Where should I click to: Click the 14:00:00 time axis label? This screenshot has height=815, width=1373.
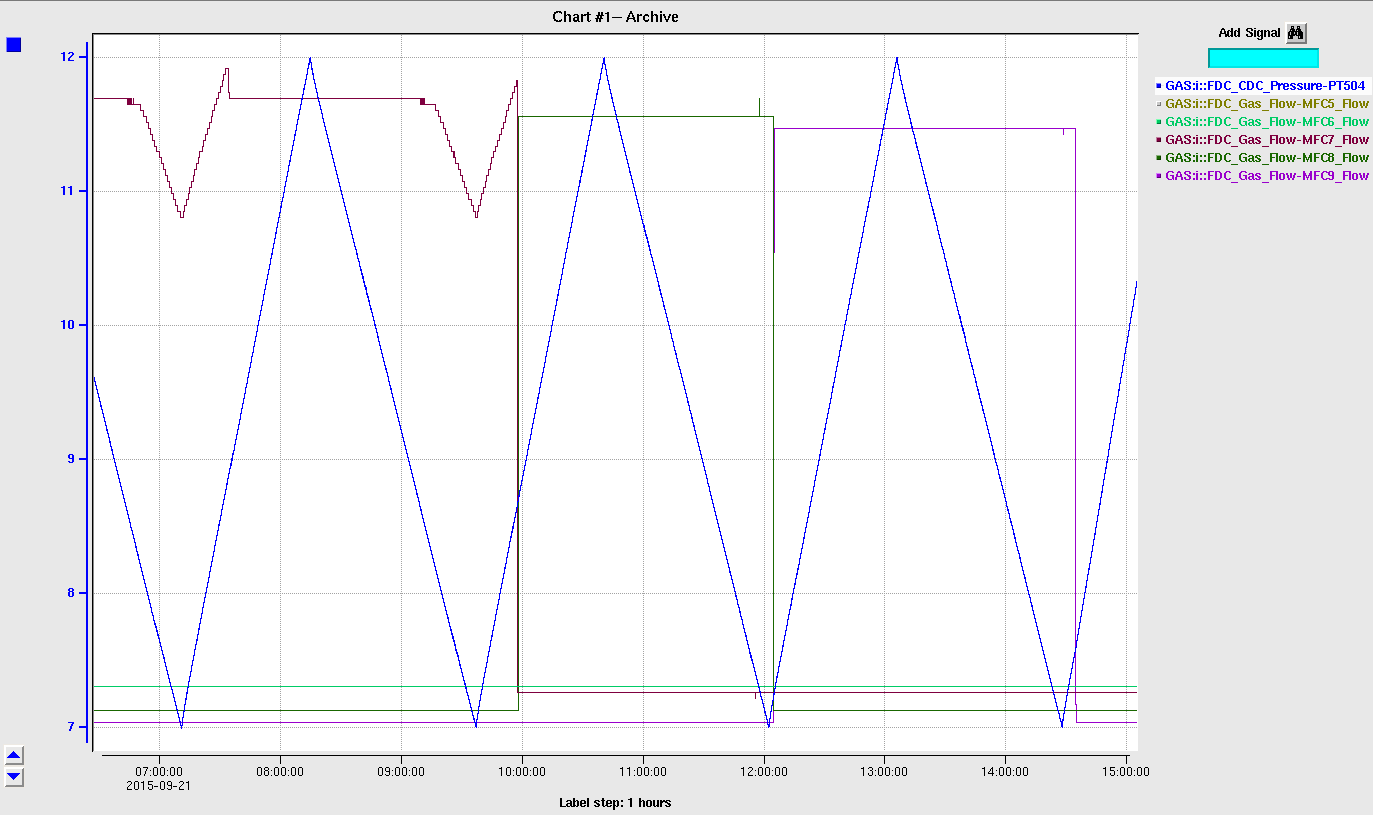1005,772
